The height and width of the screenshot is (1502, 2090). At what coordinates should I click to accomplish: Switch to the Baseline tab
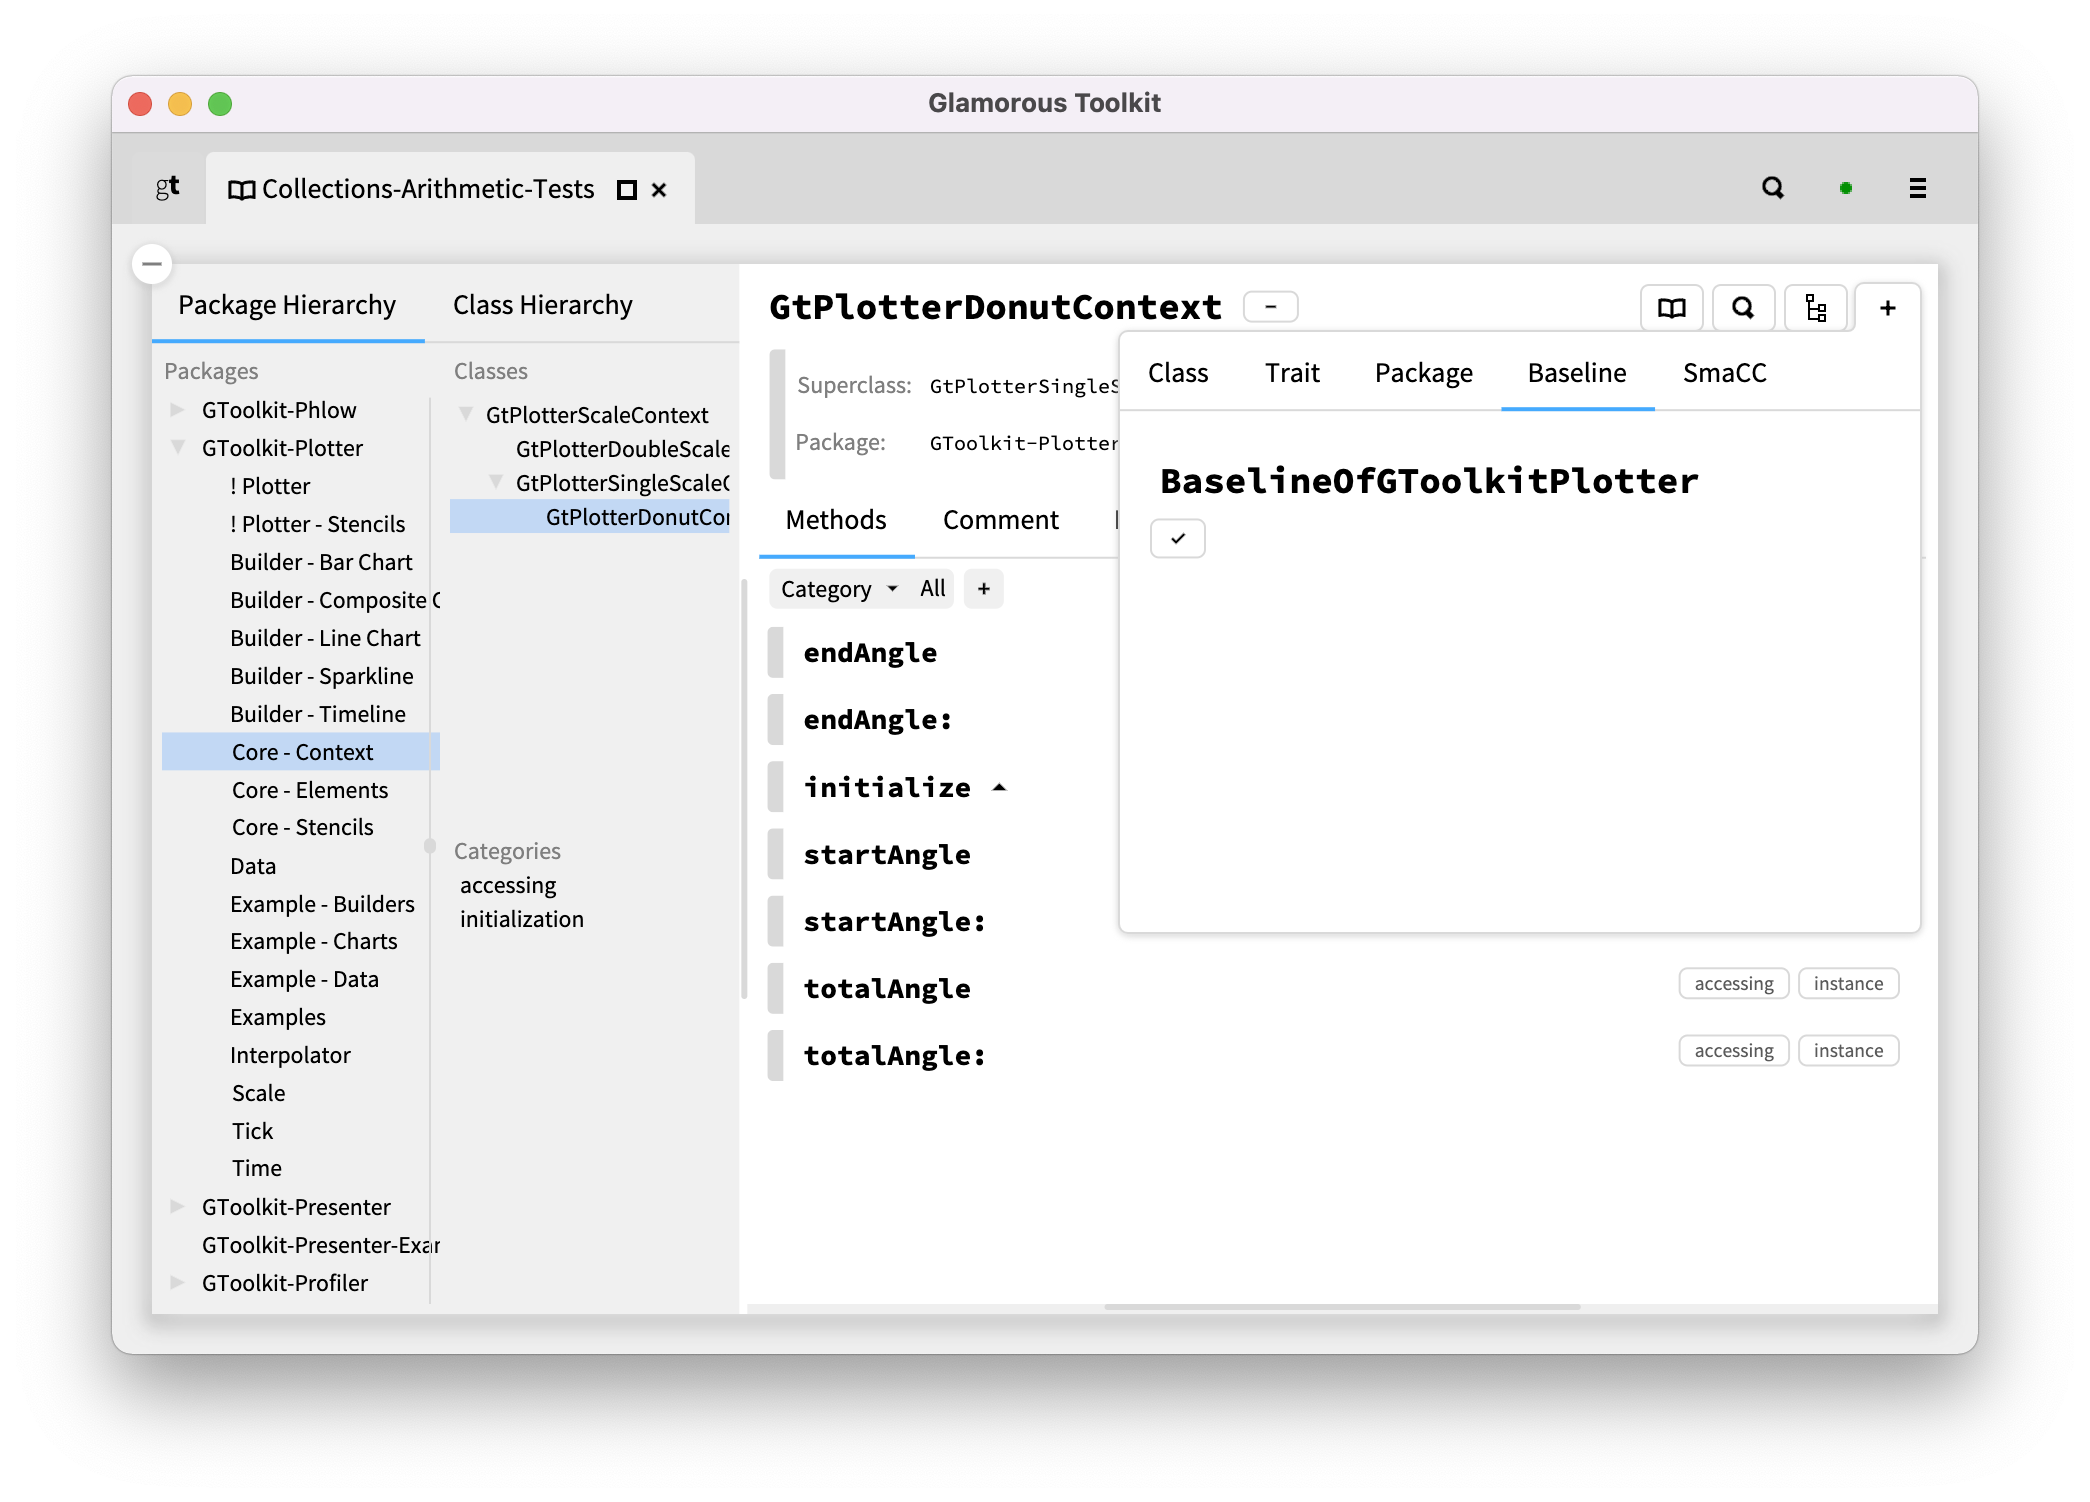coord(1577,373)
